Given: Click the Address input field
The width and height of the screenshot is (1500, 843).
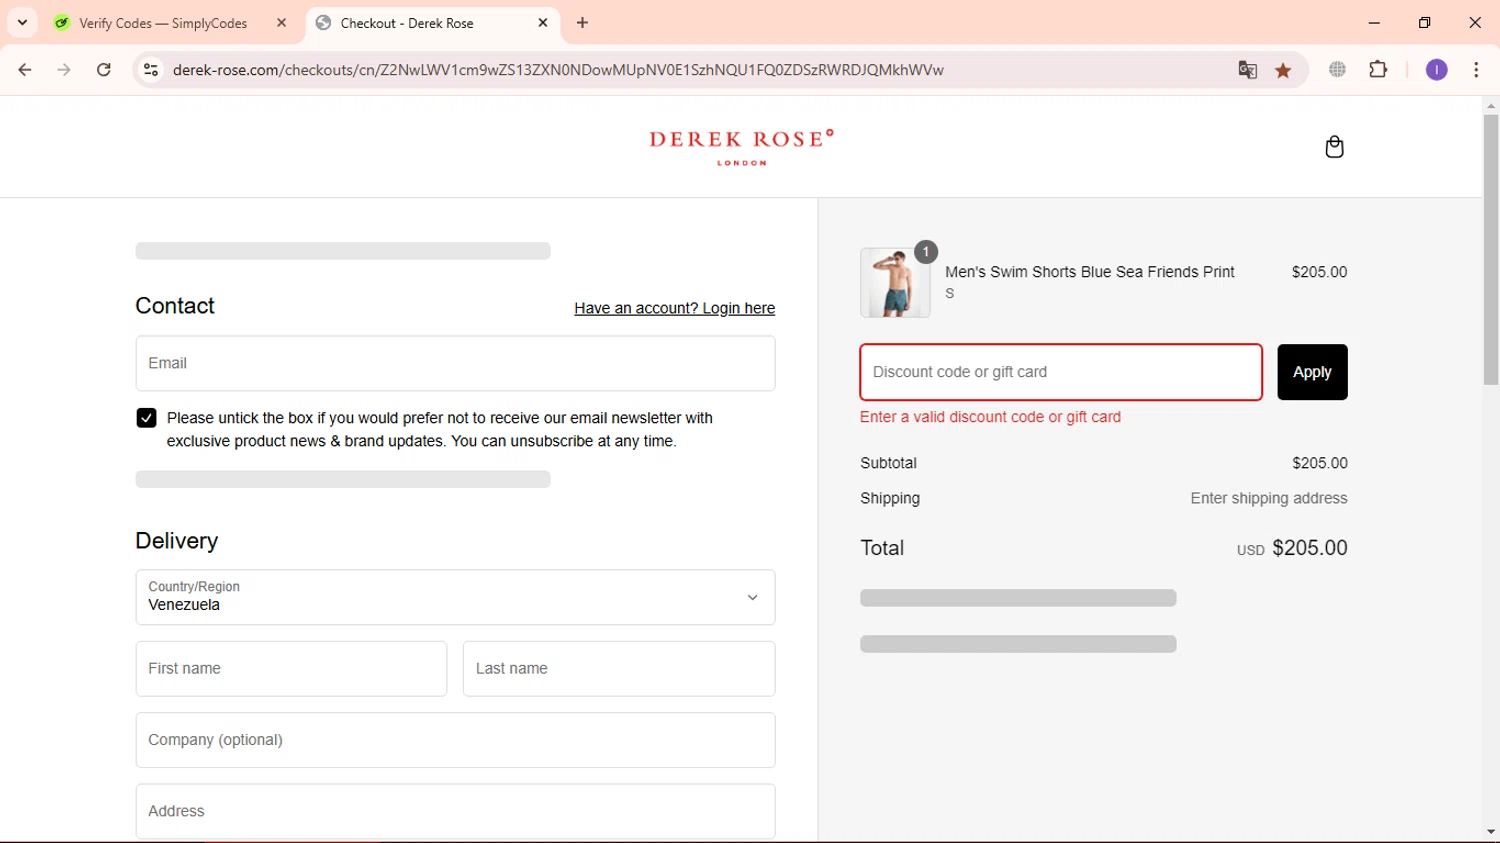Looking at the screenshot, I should [x=455, y=811].
